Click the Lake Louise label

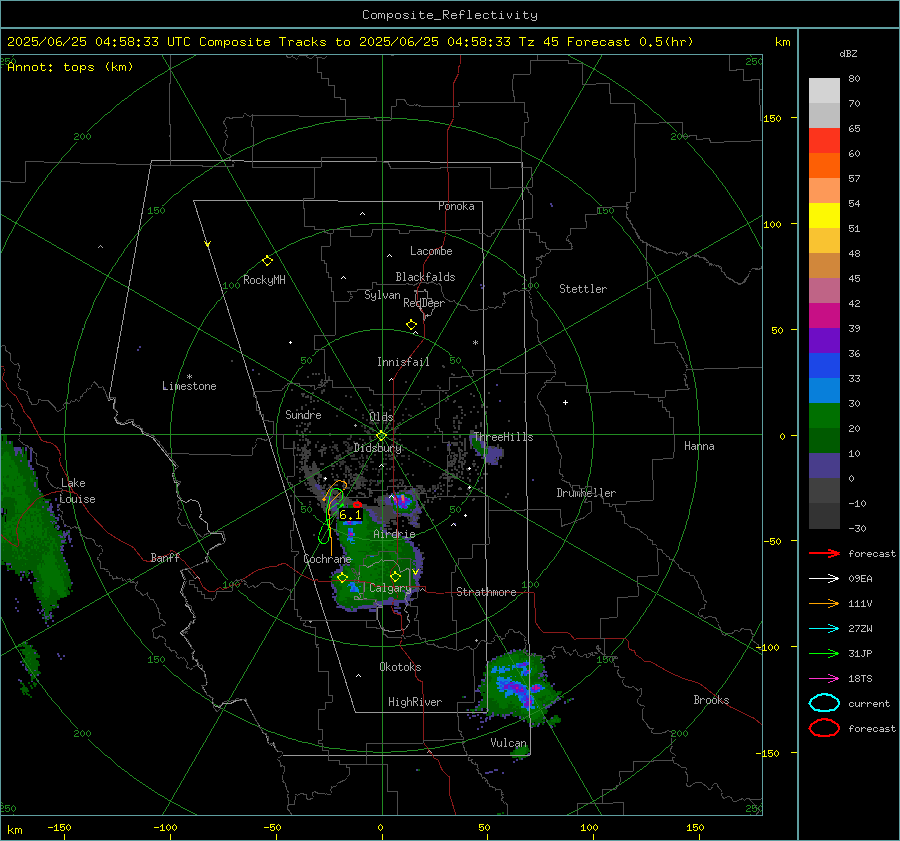tap(77, 491)
